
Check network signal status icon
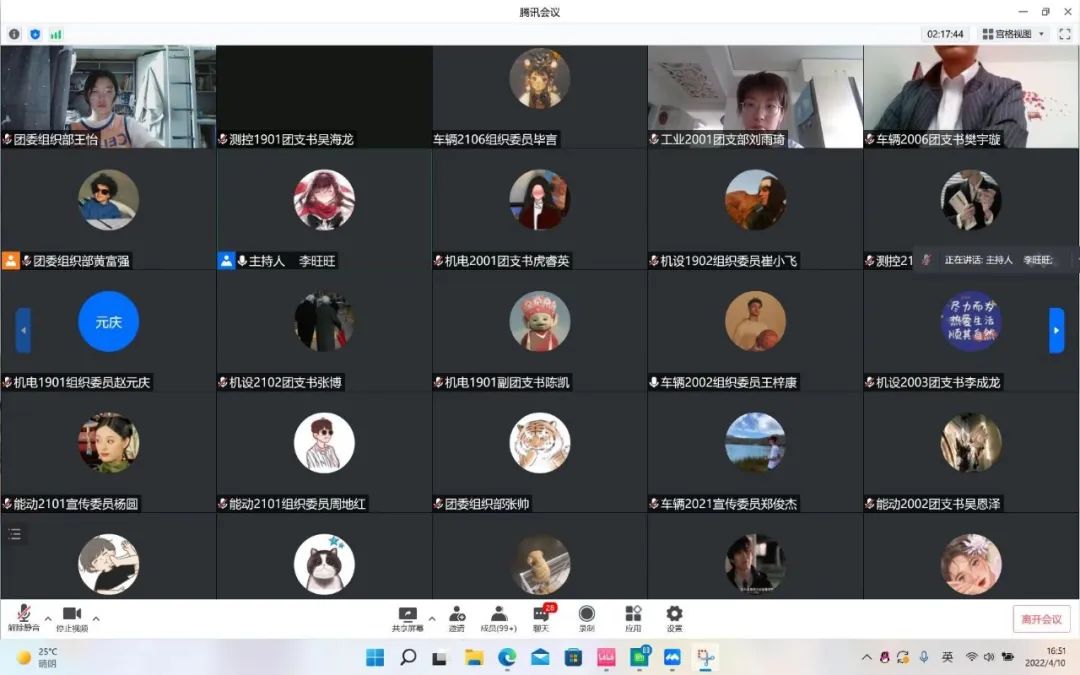[x=56, y=34]
